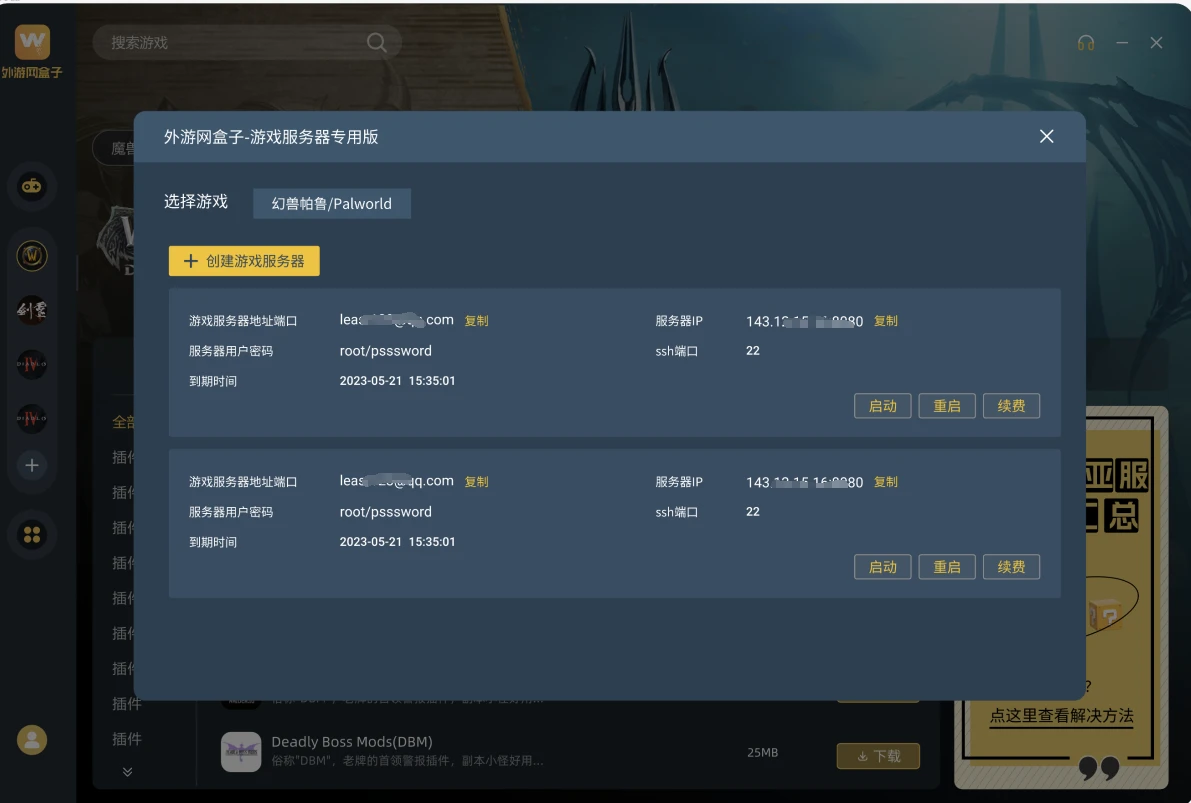Expand the plugin category list chevron
Screen dimensions: 1191x803
click(x=127, y=772)
